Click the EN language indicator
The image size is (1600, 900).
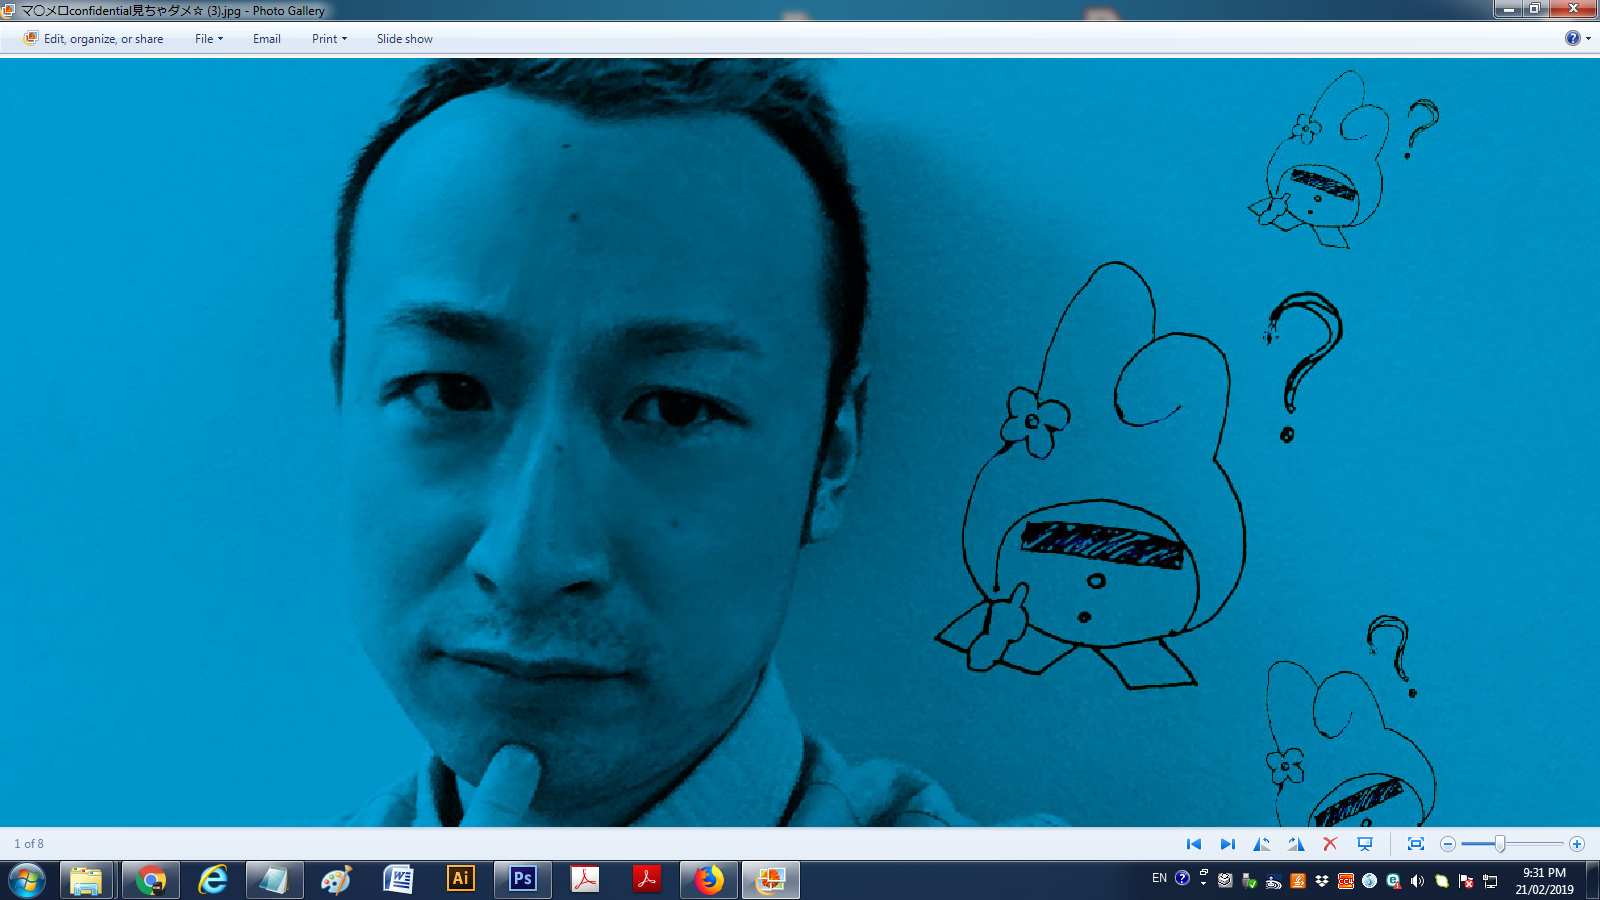1159,878
